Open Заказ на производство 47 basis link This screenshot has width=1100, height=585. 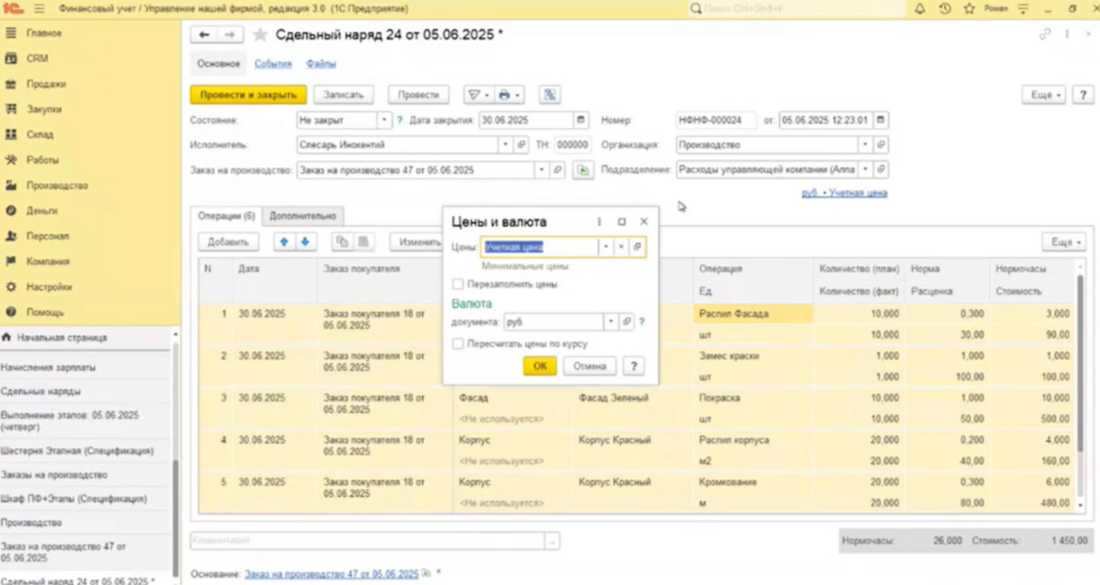tap(331, 574)
